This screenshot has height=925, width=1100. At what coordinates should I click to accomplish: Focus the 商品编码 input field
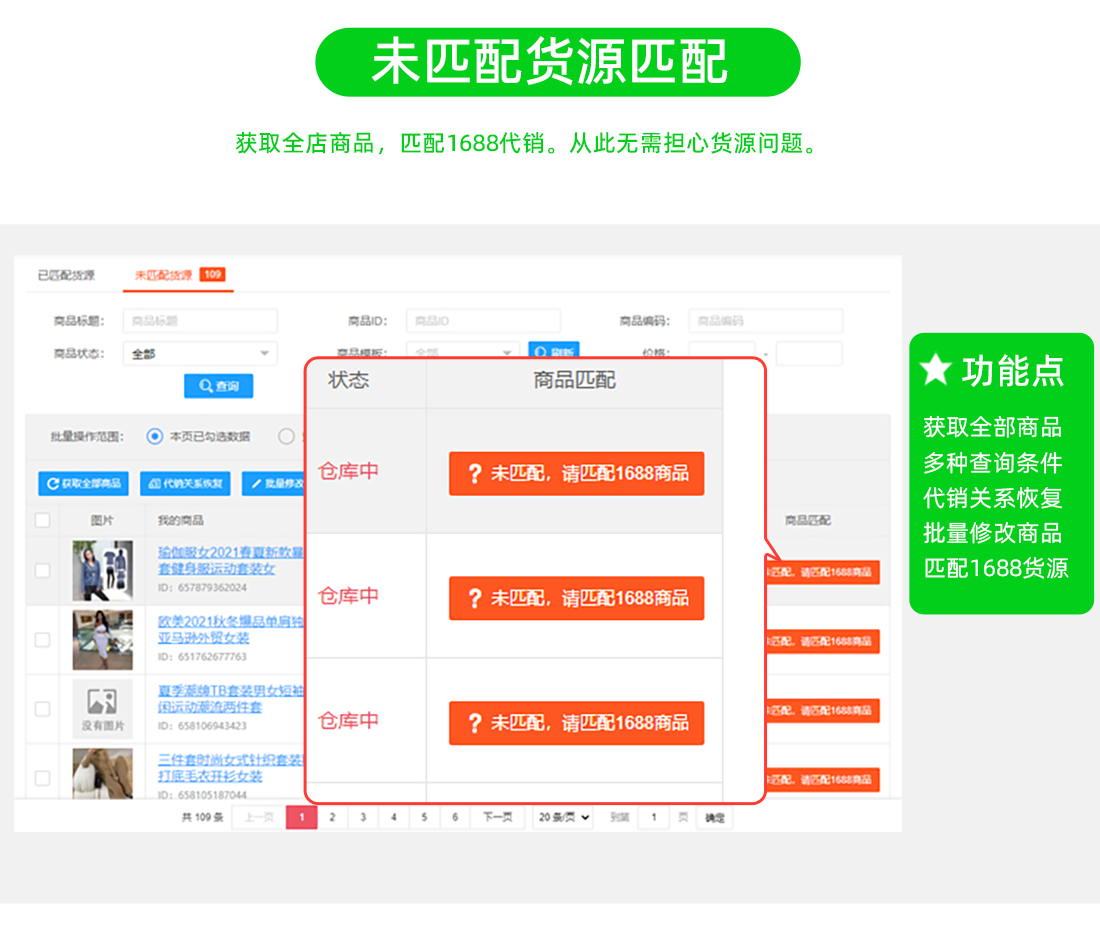[765, 320]
